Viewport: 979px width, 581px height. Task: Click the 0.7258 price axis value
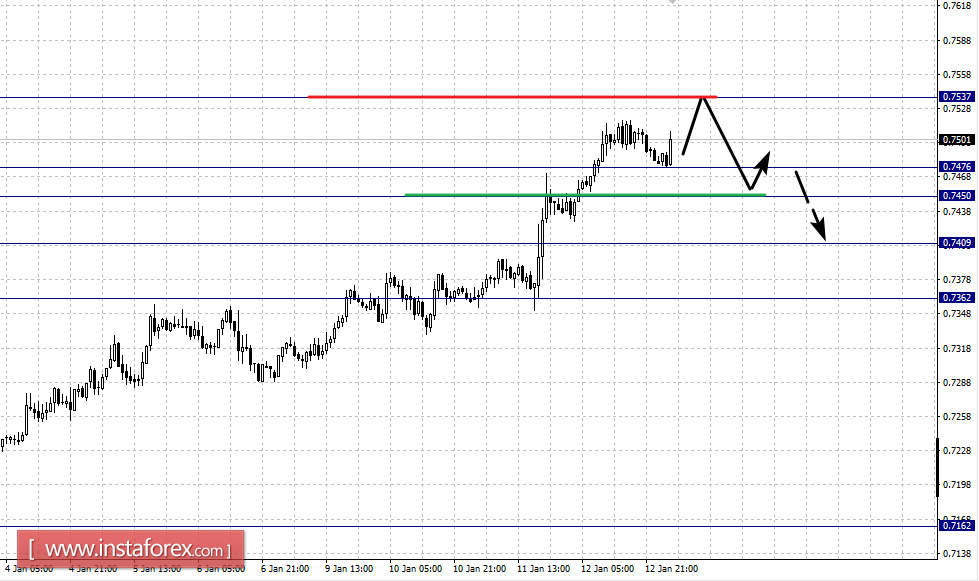pyautogui.click(x=957, y=417)
